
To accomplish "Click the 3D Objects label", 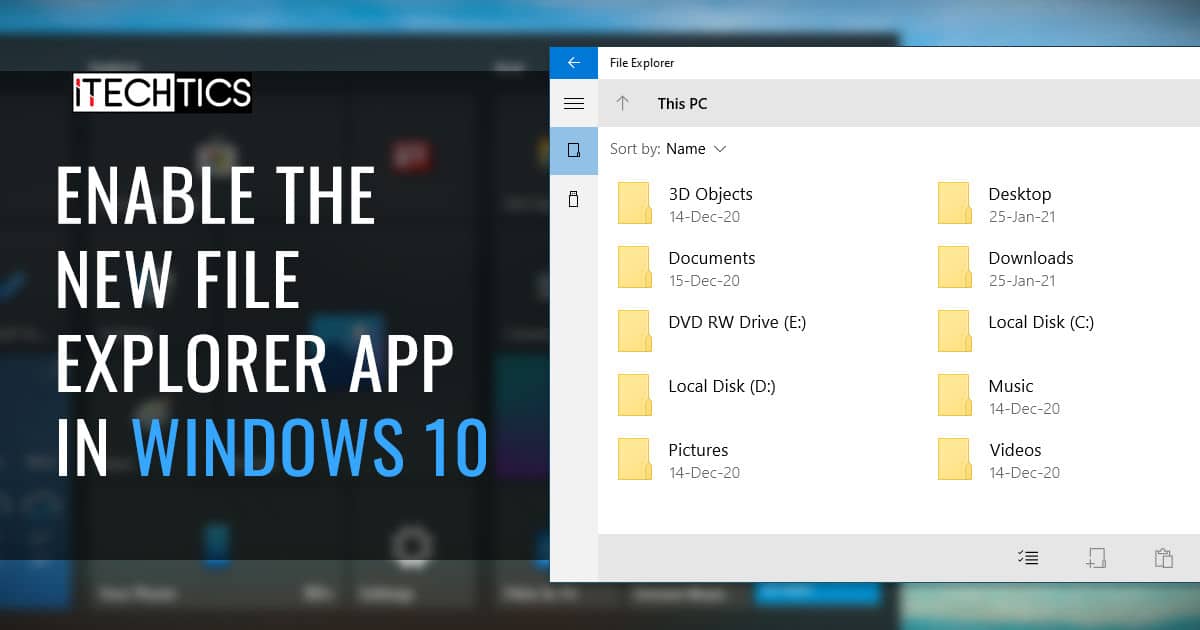I will tap(710, 194).
